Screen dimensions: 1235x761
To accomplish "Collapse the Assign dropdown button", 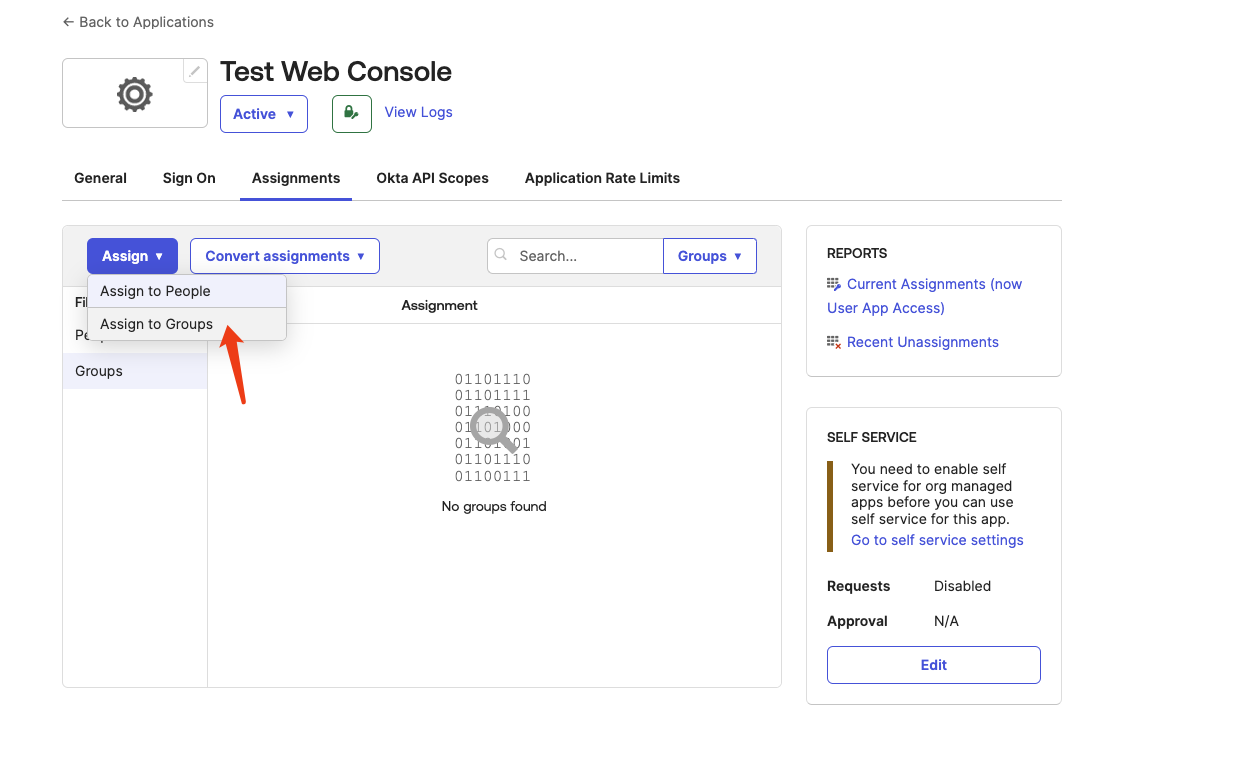I will click(x=132, y=256).
